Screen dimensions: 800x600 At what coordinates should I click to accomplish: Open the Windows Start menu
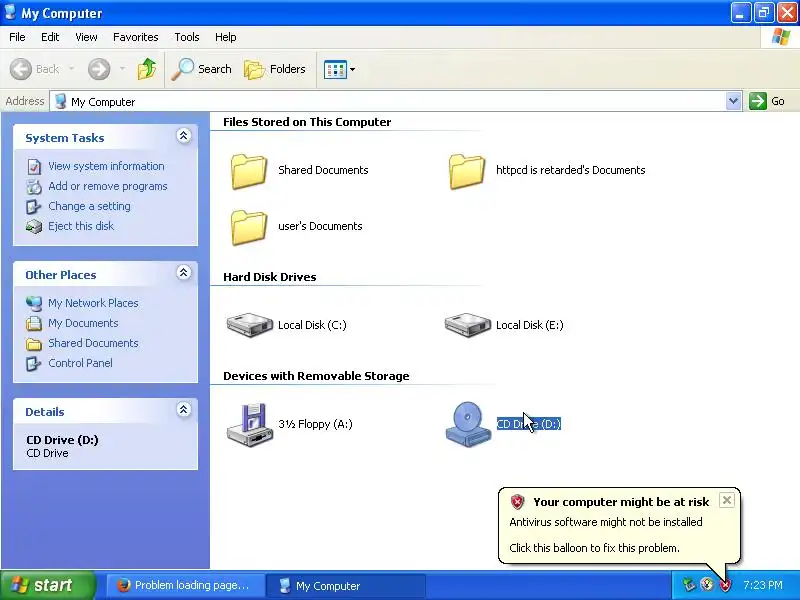(47, 585)
